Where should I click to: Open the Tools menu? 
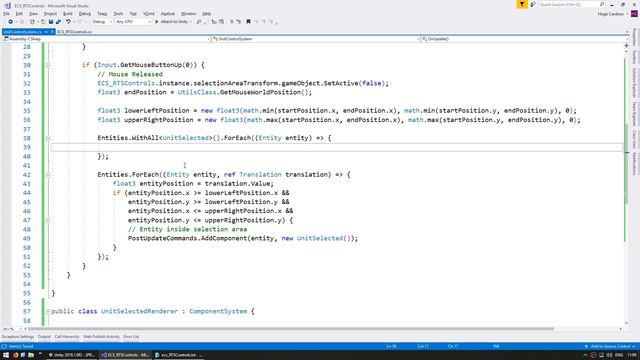(118, 14)
